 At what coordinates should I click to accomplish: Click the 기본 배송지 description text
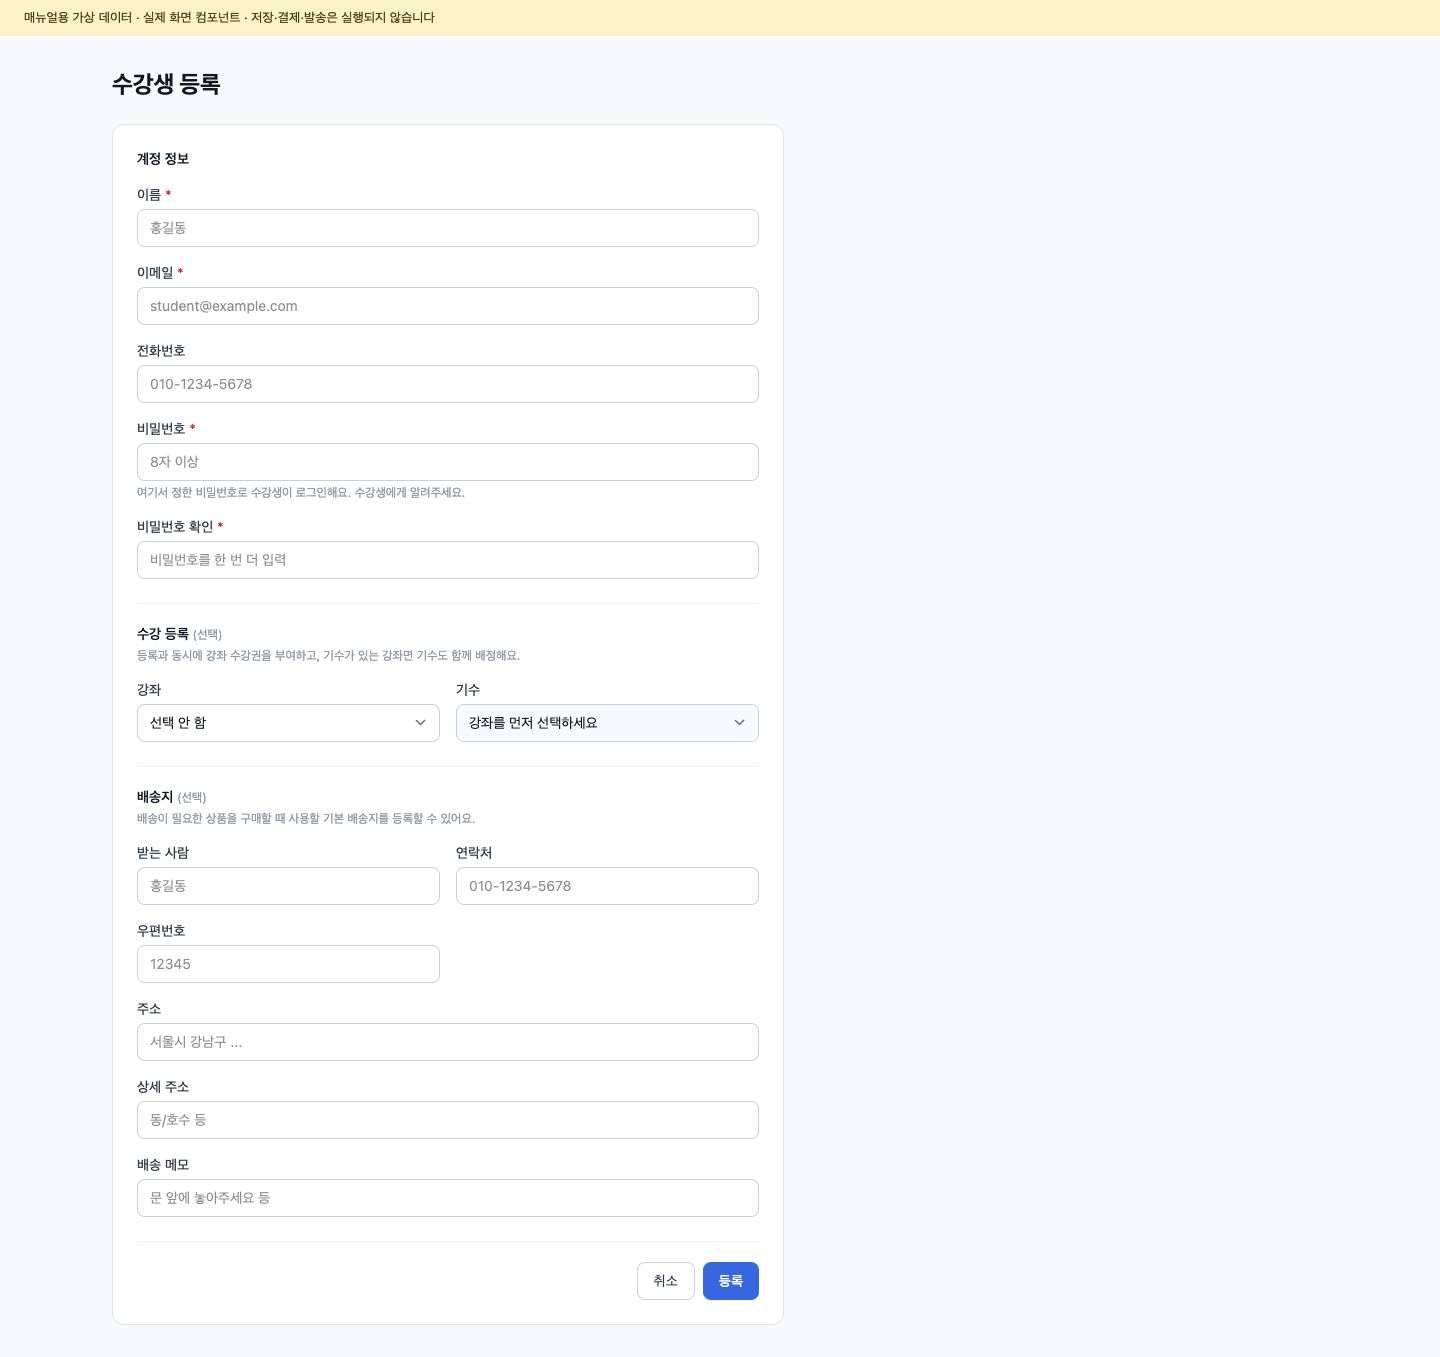point(306,819)
